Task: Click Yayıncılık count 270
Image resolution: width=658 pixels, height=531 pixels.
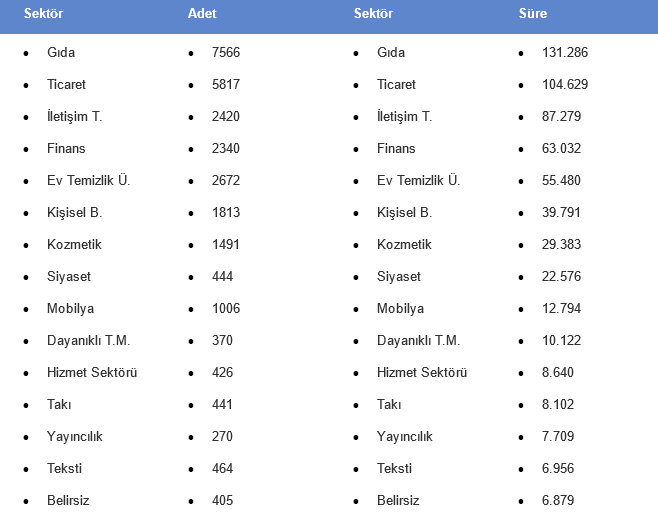Action: [x=222, y=437]
